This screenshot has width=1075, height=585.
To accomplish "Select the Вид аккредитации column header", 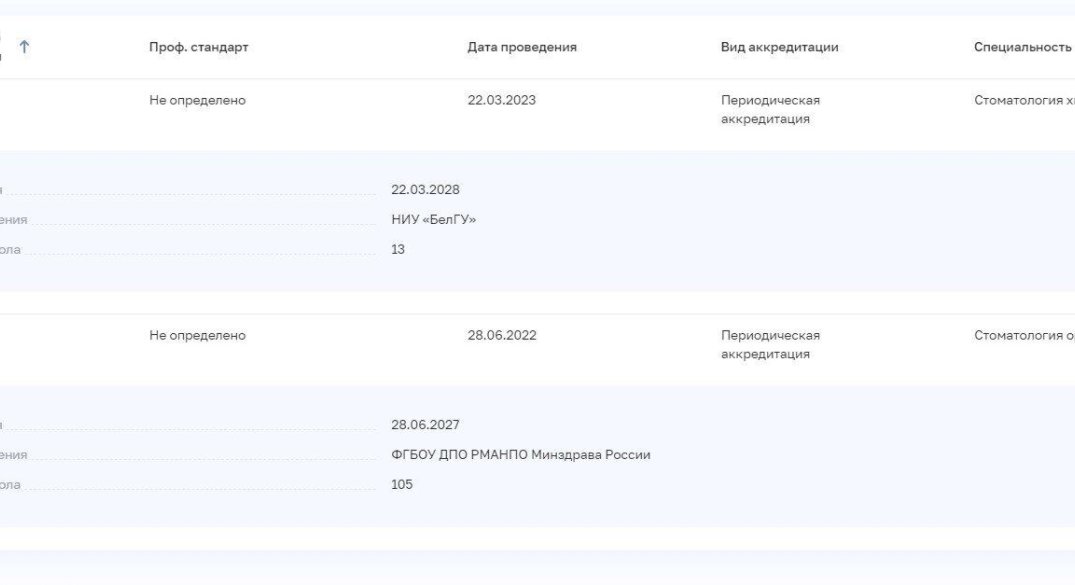I will coord(780,47).
